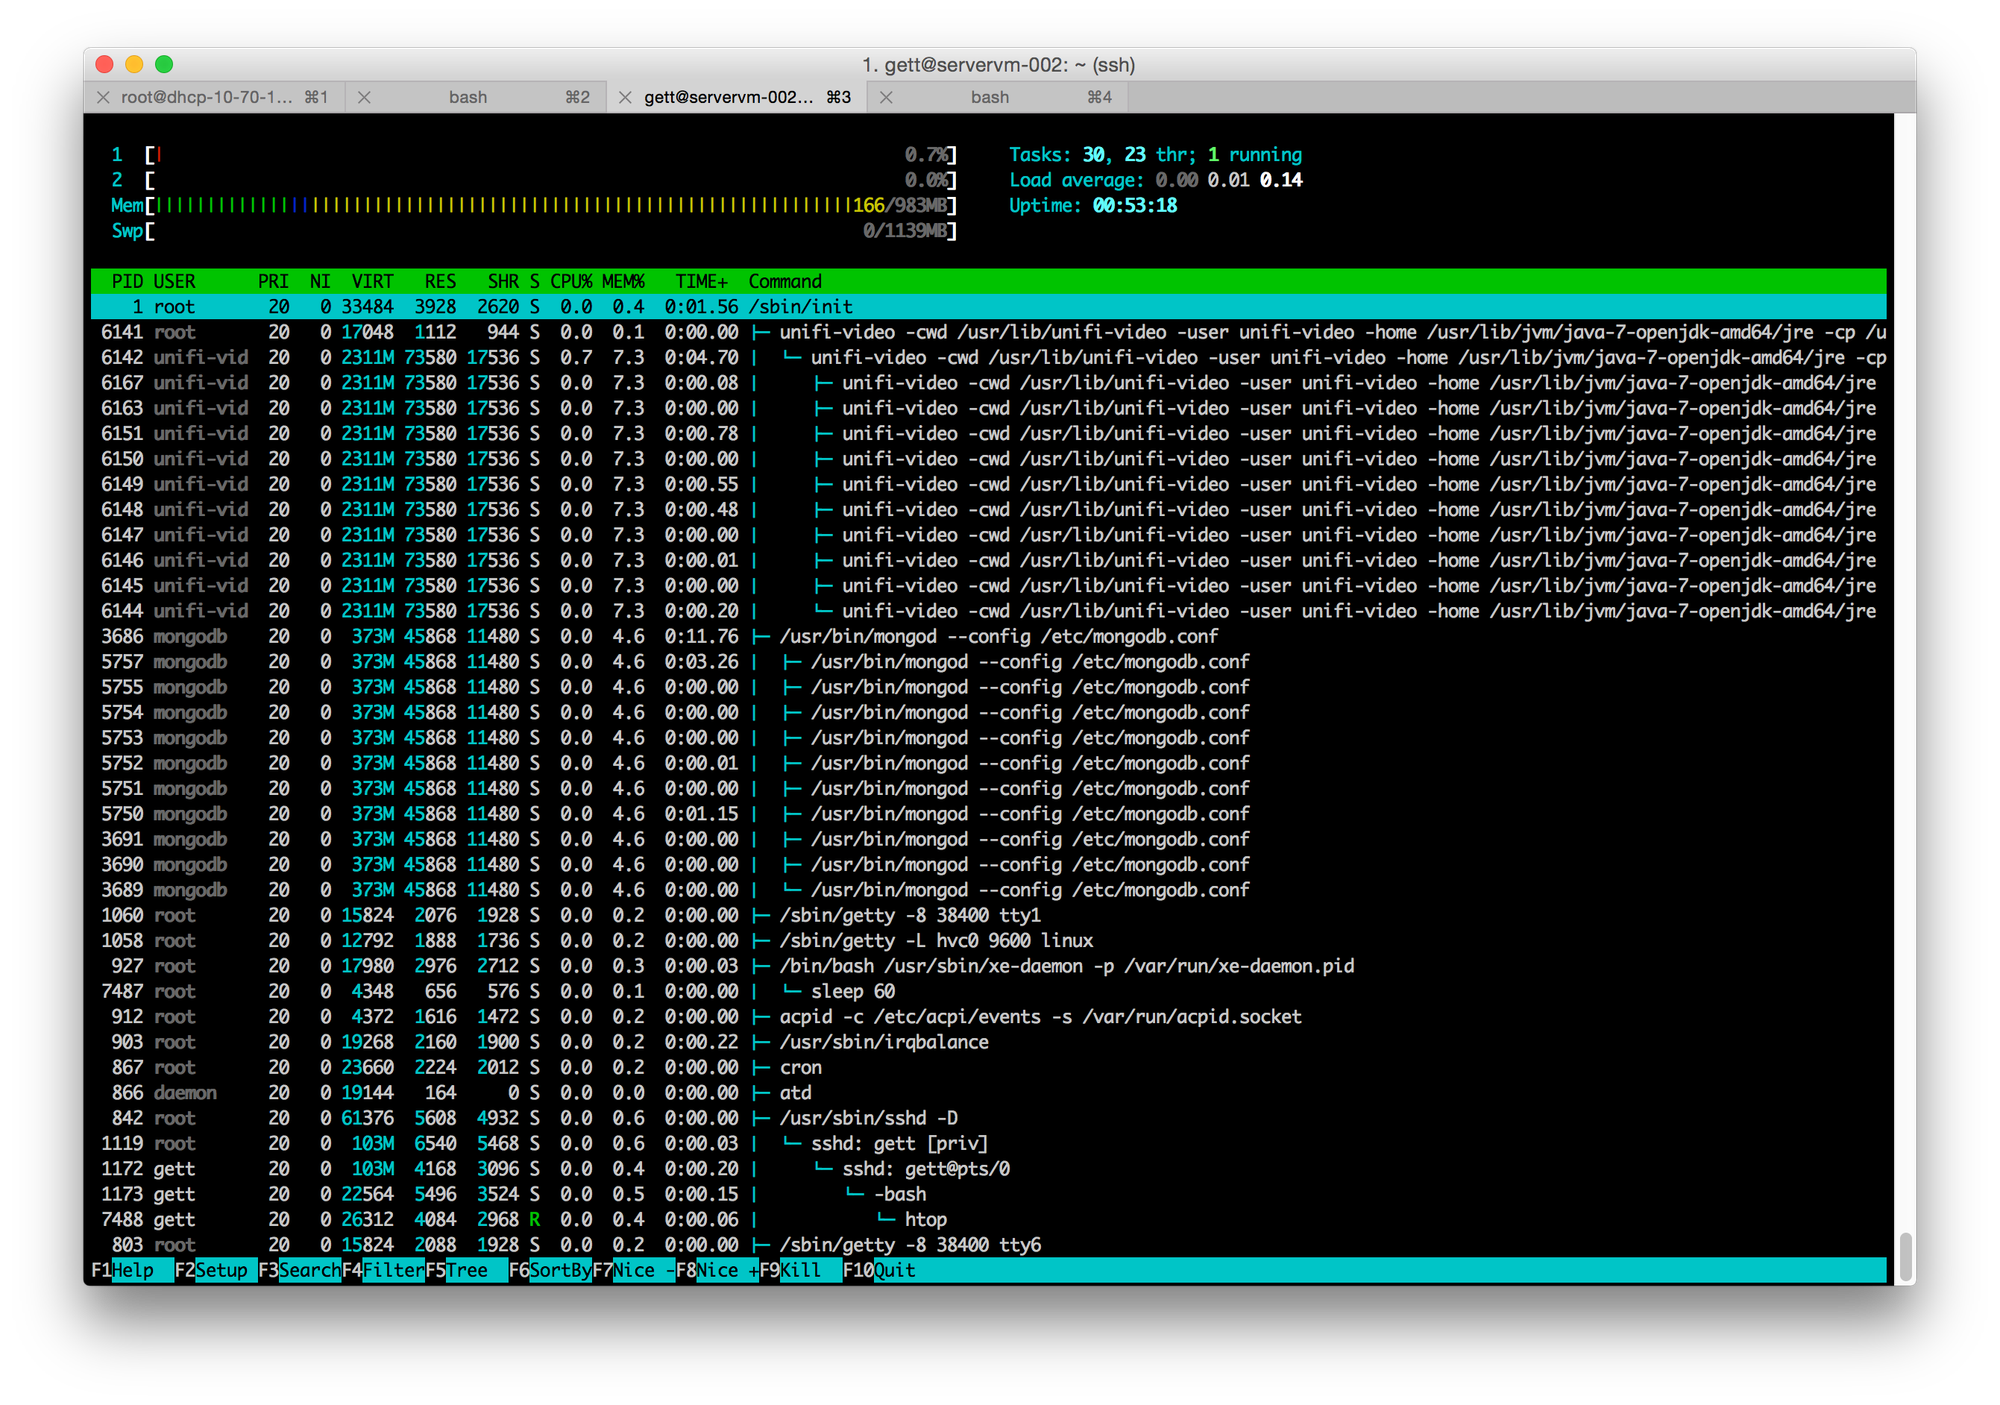The image size is (2000, 1405).
Task: Click the terminal vertical scrollbar thumb
Action: coord(1906,1256)
